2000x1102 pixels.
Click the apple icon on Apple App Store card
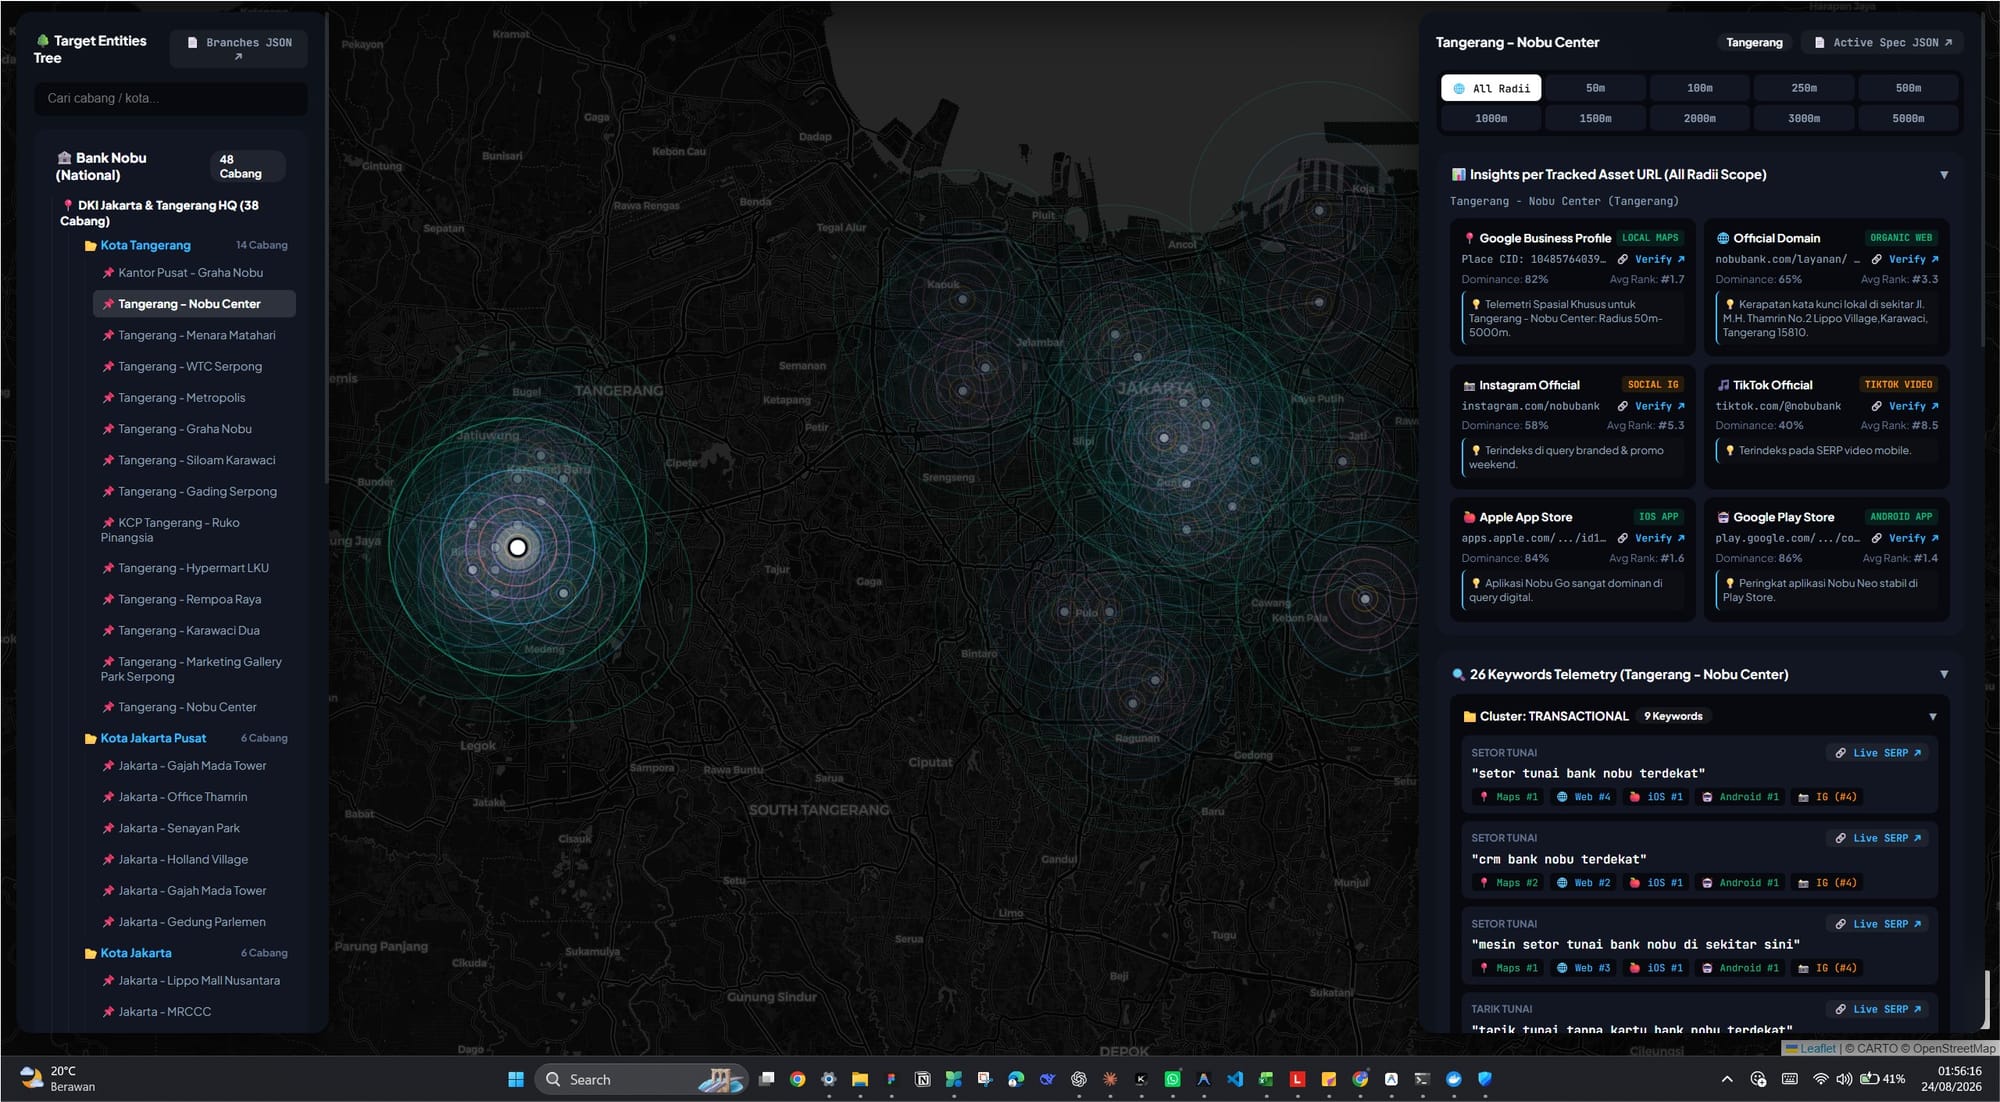1469,518
